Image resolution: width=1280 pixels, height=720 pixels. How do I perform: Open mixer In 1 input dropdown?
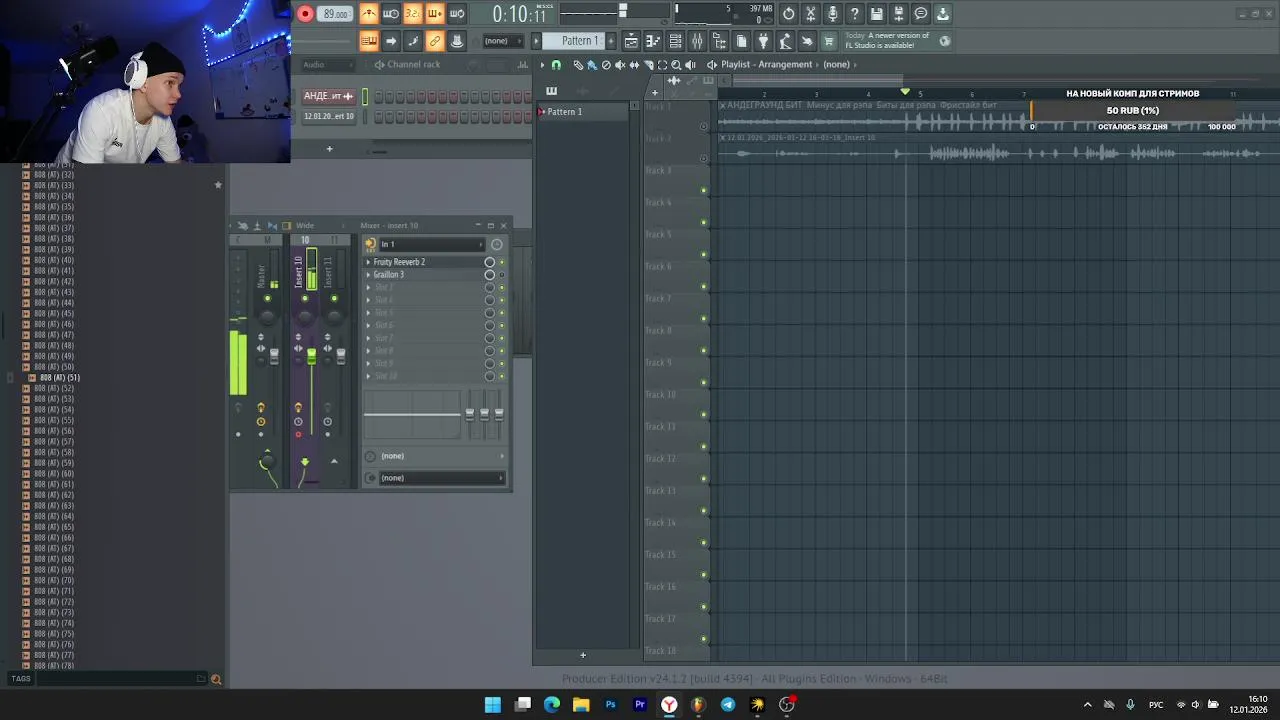tap(431, 244)
